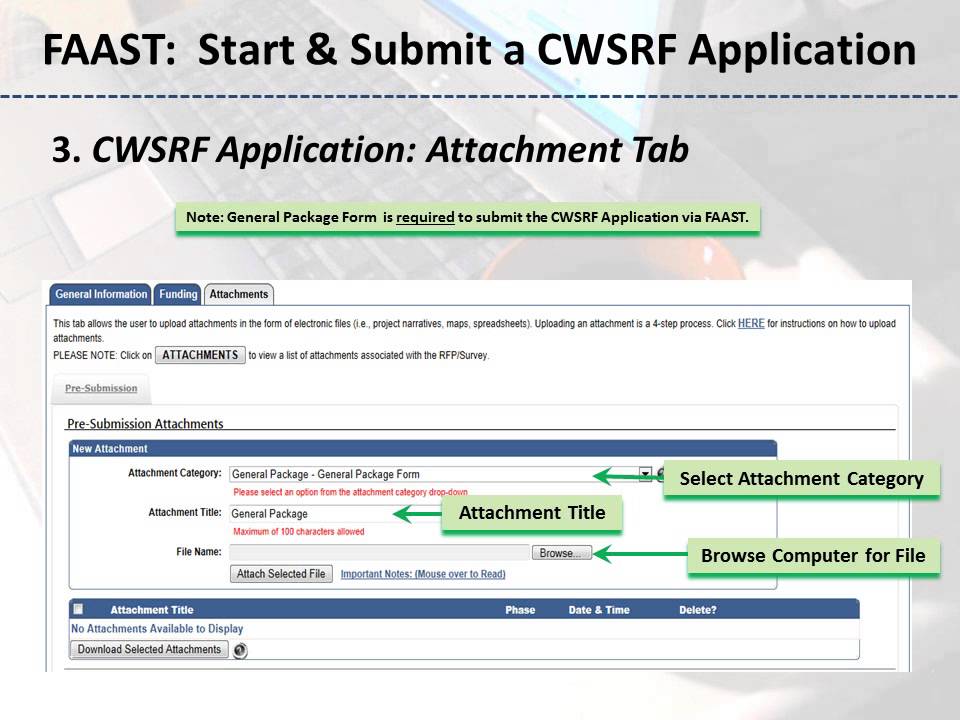Click the Delete? column header

697,610
